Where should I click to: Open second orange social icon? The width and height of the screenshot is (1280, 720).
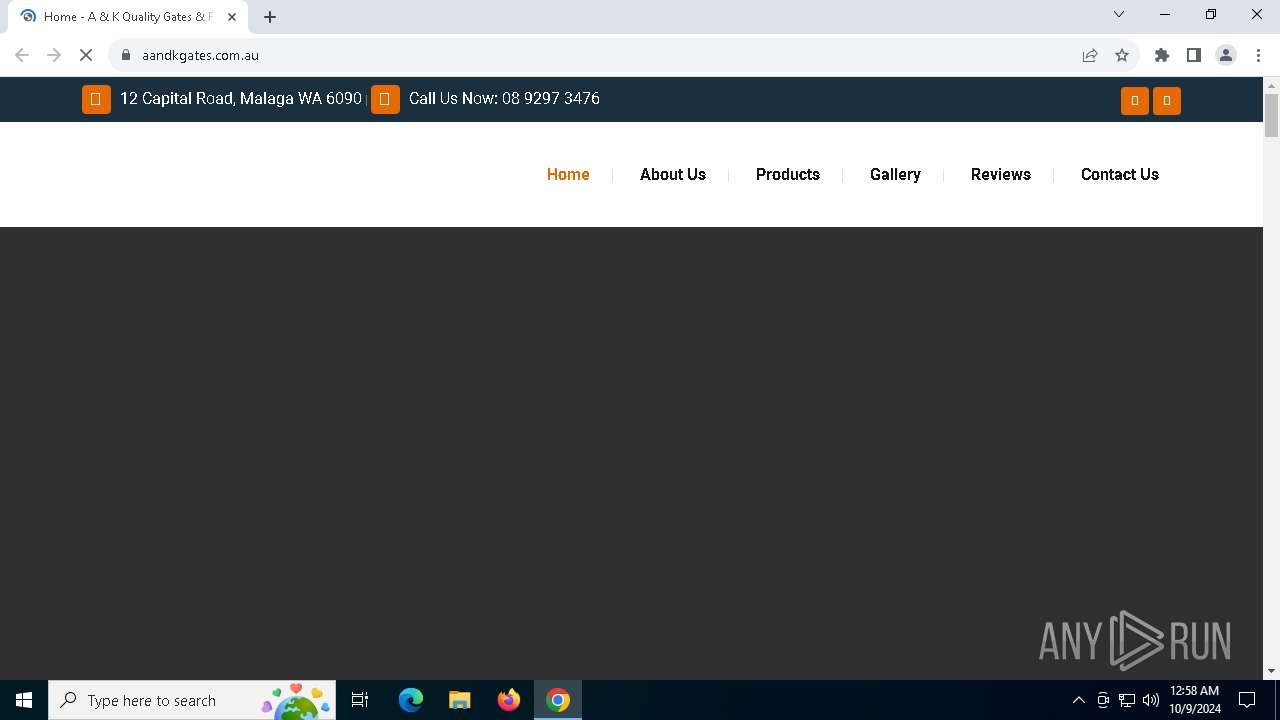[x=1167, y=101]
